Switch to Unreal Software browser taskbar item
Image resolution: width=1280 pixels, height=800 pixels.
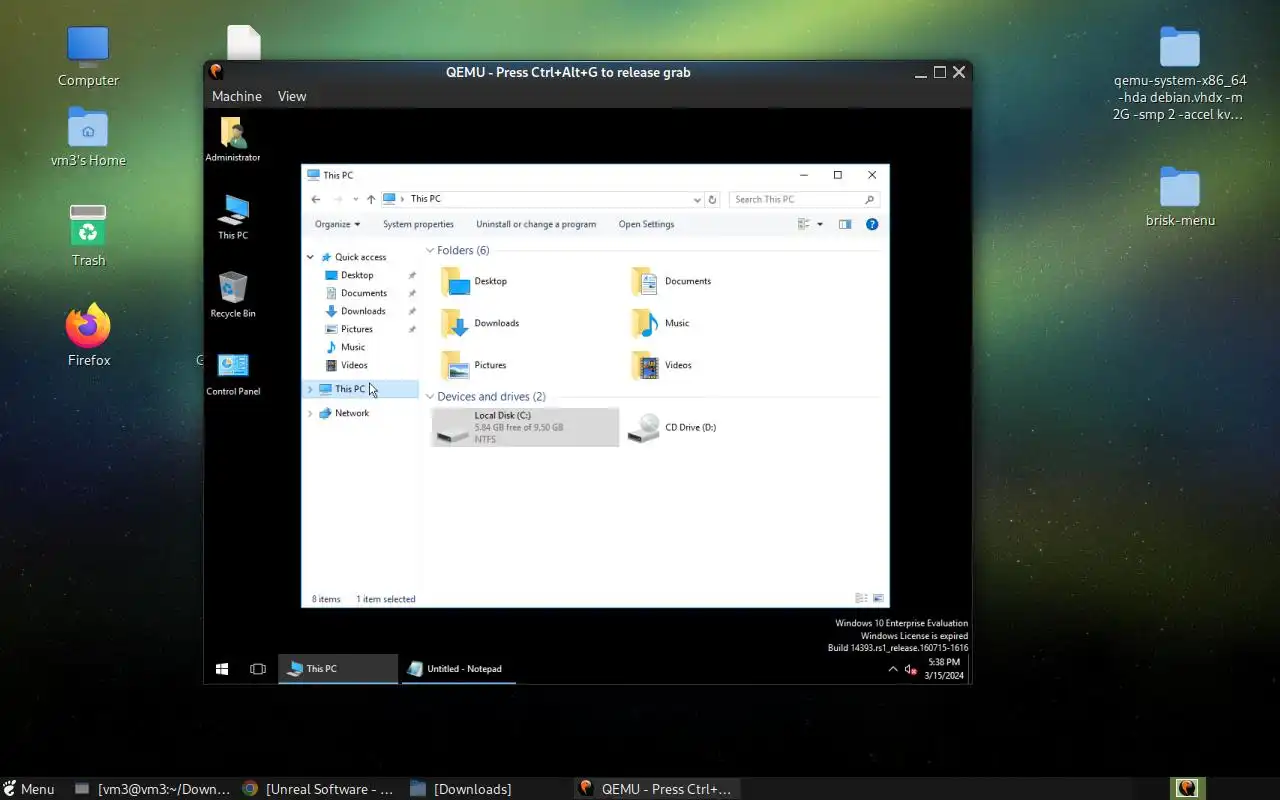pos(320,789)
